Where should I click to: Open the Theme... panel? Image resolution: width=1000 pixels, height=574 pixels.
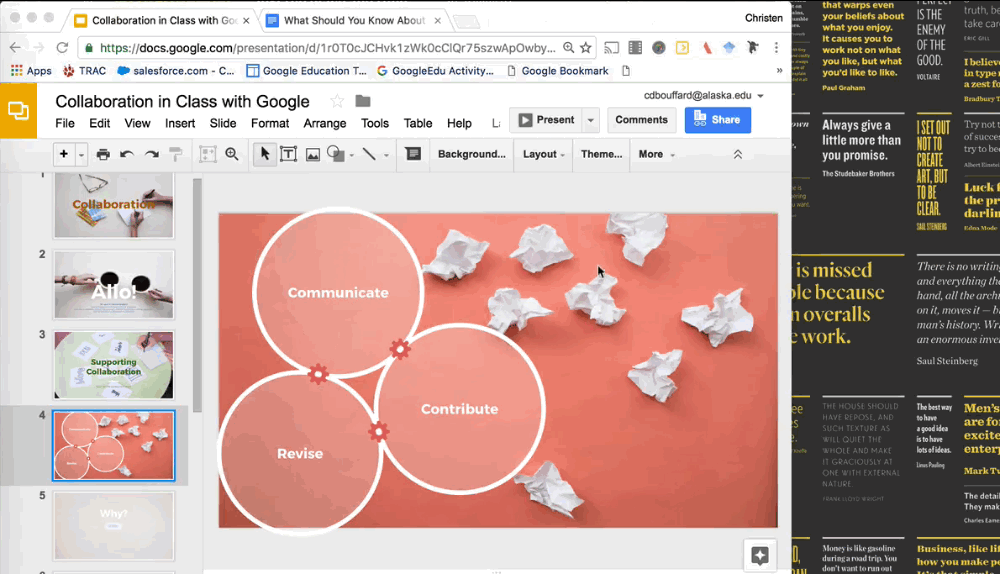click(601, 154)
